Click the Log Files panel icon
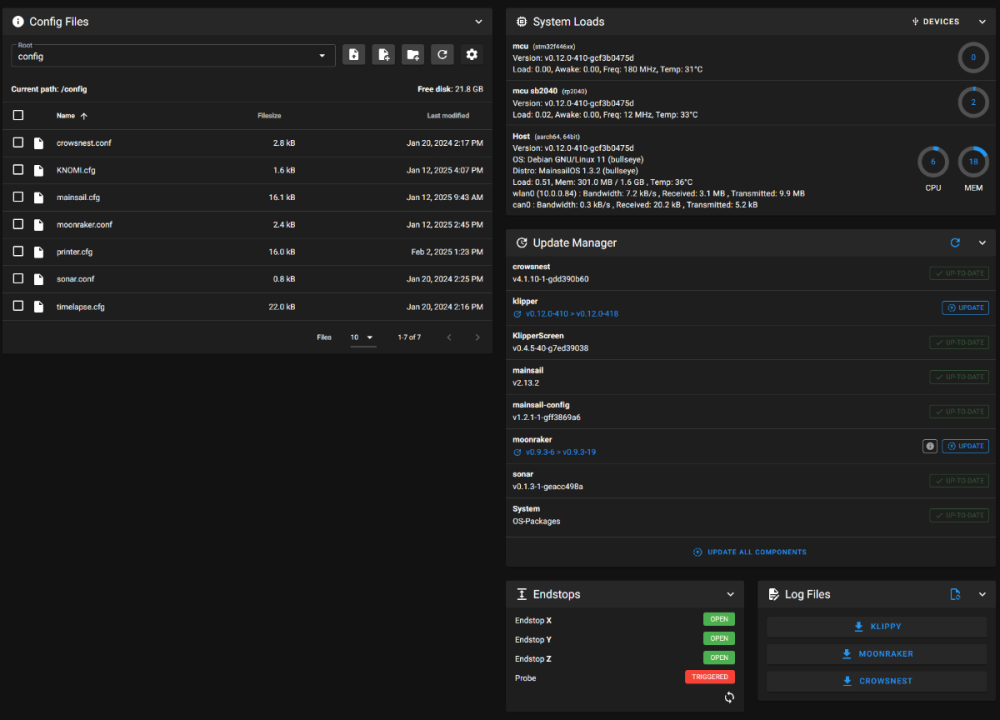1000x720 pixels. 774,594
